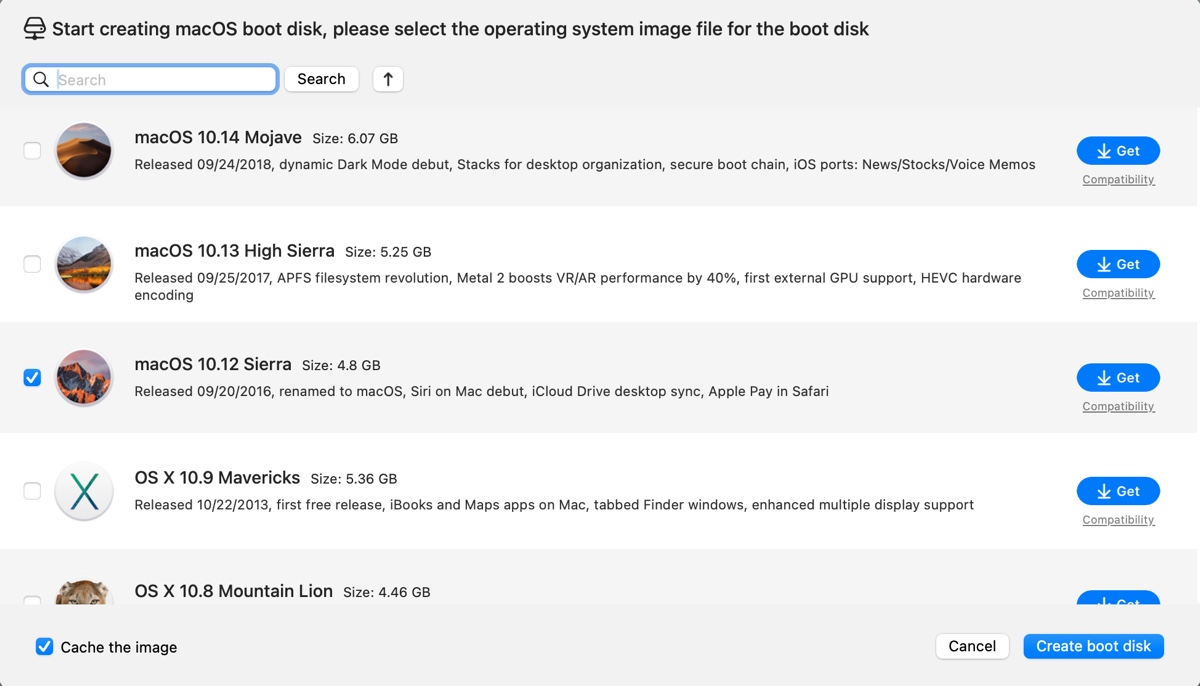
Task: Cancel the boot disk creation dialog
Action: click(972, 646)
